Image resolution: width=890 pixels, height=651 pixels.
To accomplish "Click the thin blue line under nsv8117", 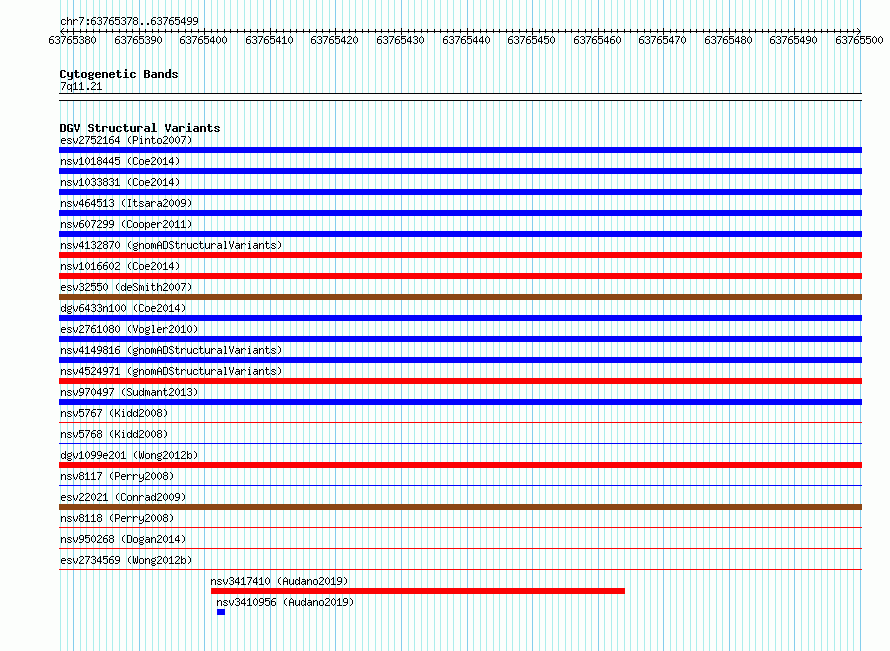I will coord(460,486).
